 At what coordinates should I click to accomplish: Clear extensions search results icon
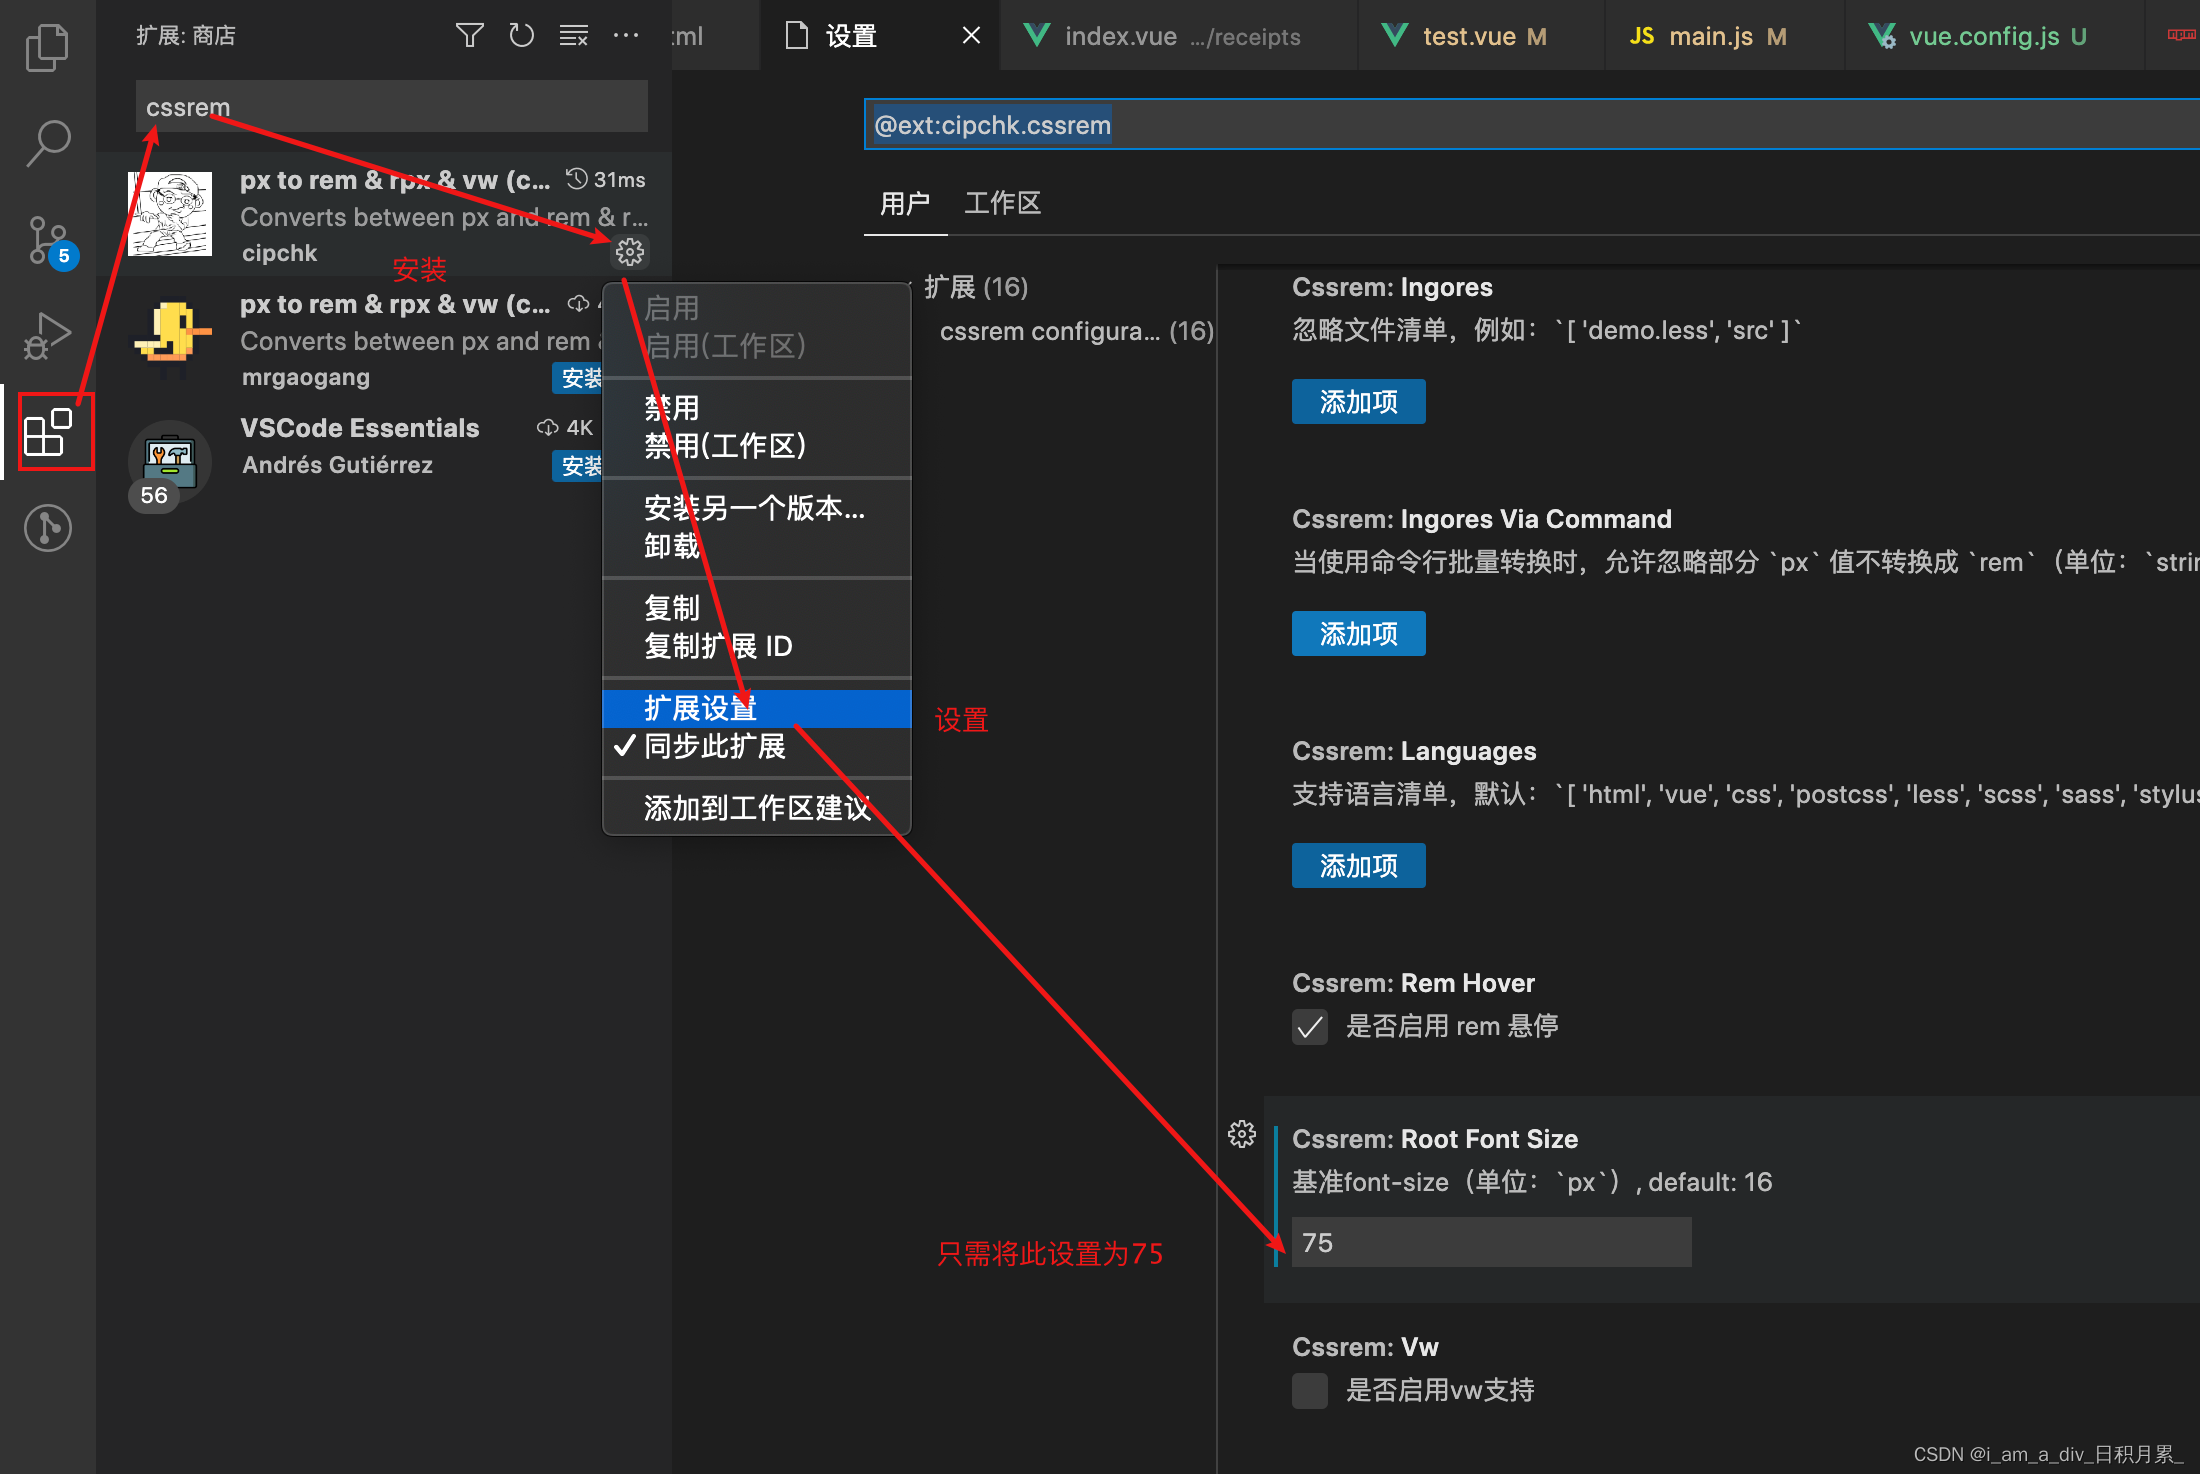point(574,36)
